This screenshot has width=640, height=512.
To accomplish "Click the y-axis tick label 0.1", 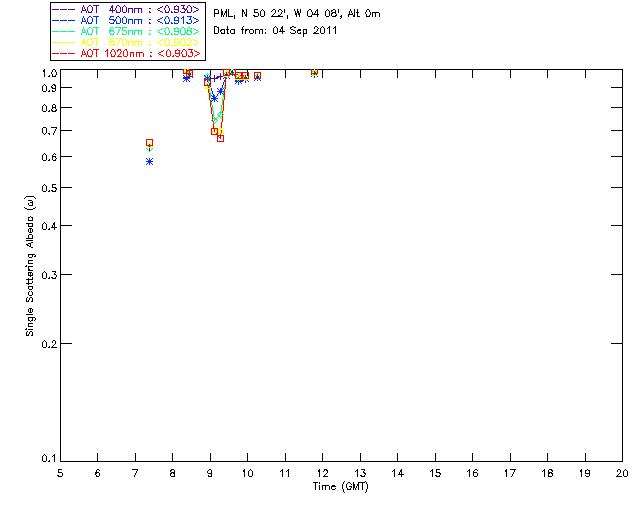I will (x=49, y=459).
